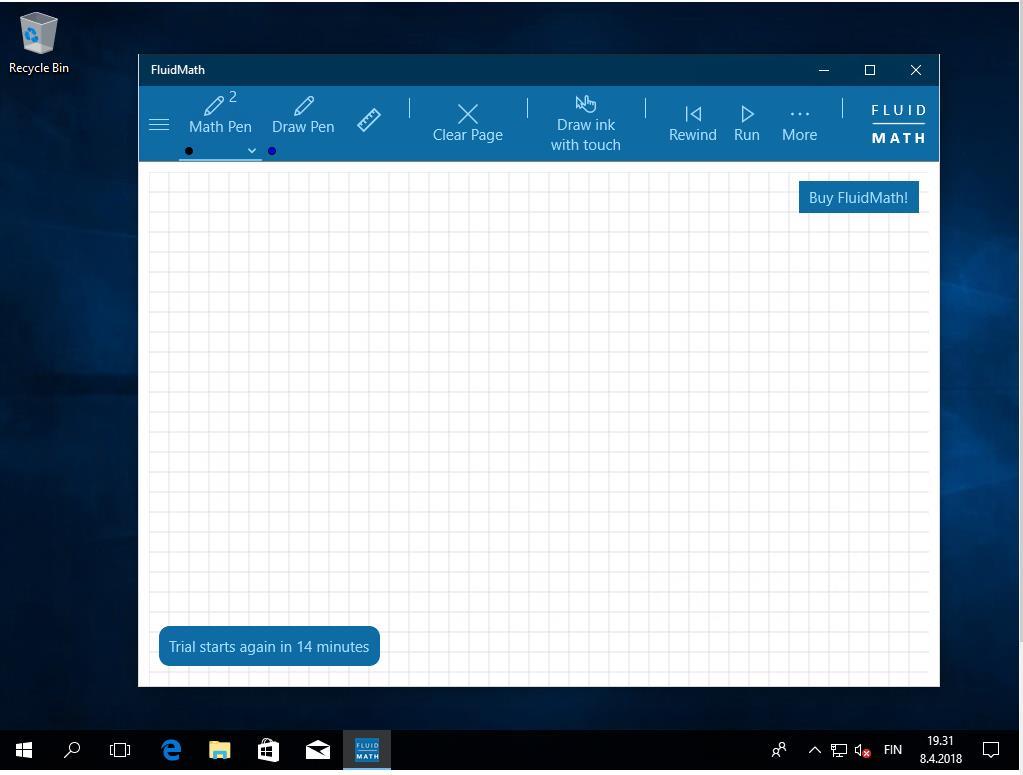Launch Microsoft Edge from taskbar

171,750
